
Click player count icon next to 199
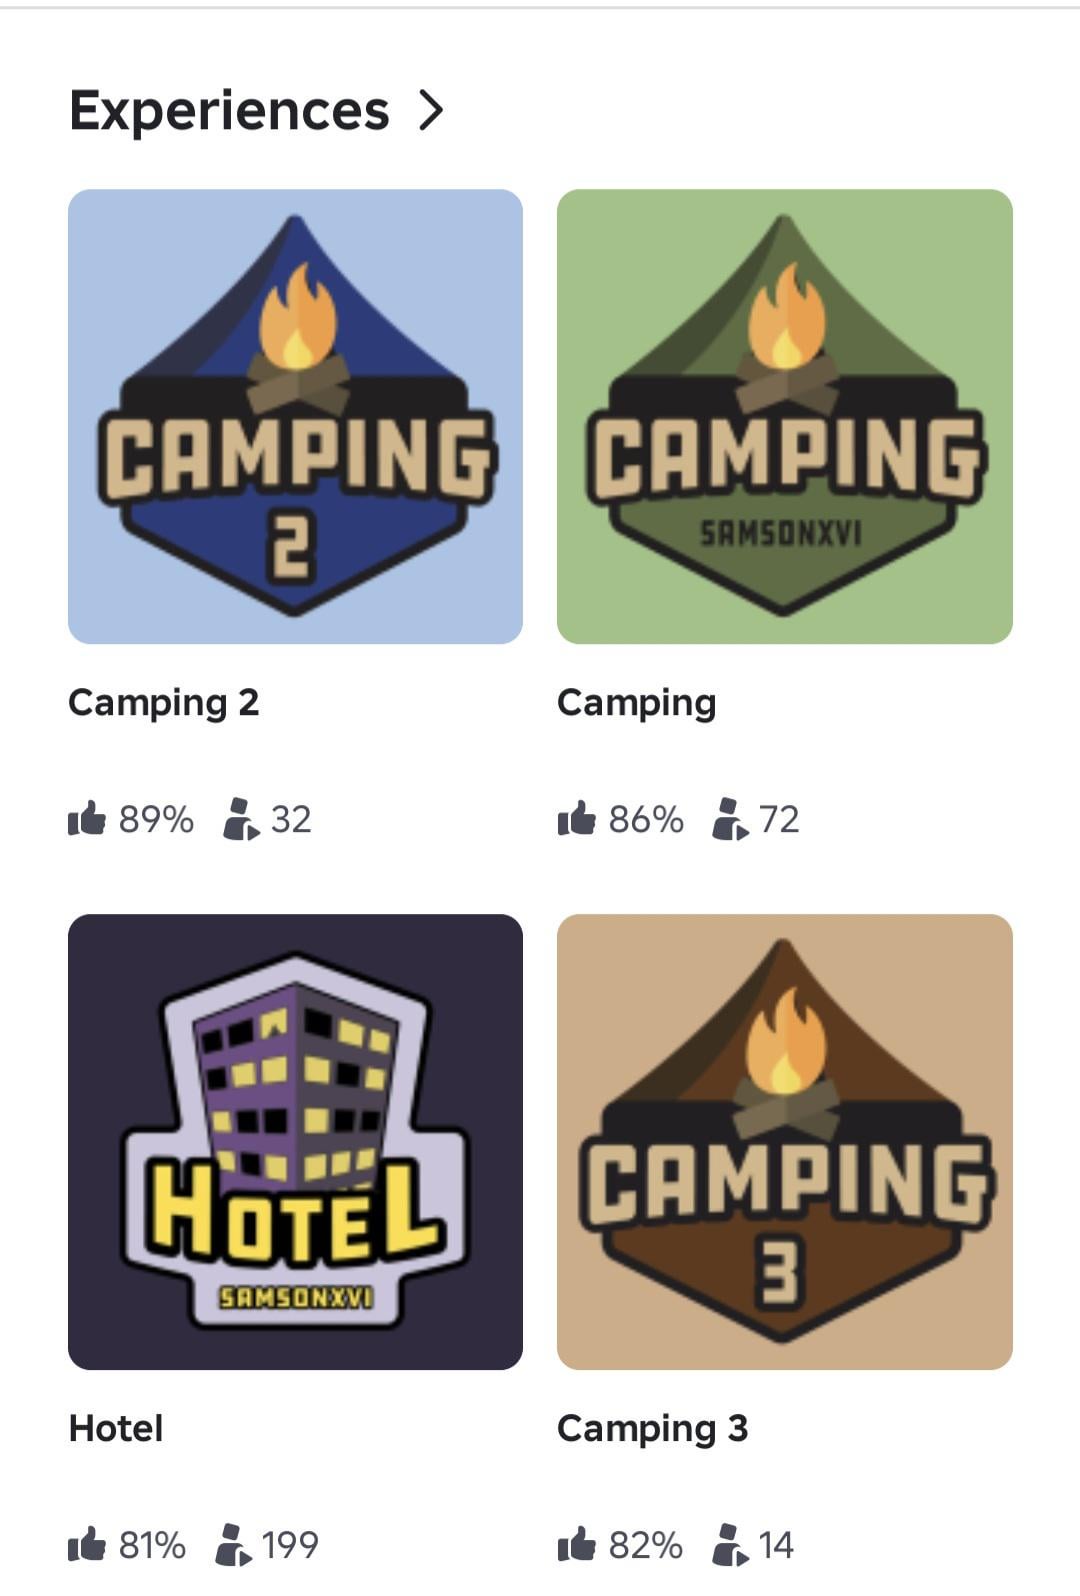point(234,1545)
